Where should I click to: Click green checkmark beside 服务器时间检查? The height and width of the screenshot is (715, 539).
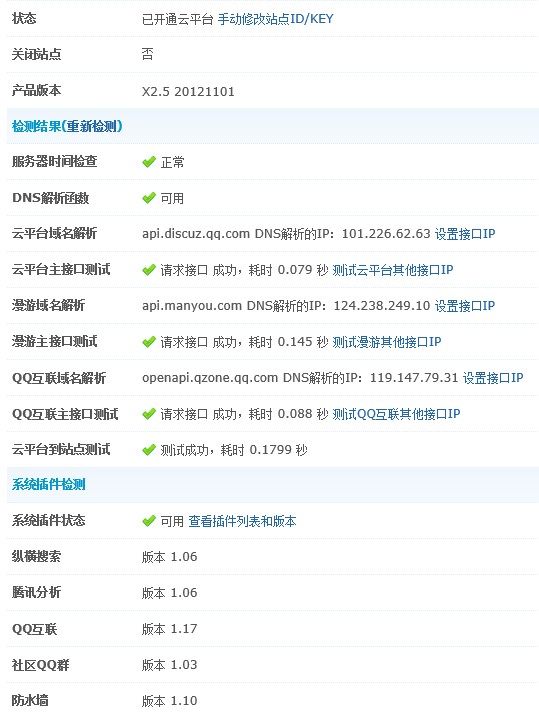149,162
